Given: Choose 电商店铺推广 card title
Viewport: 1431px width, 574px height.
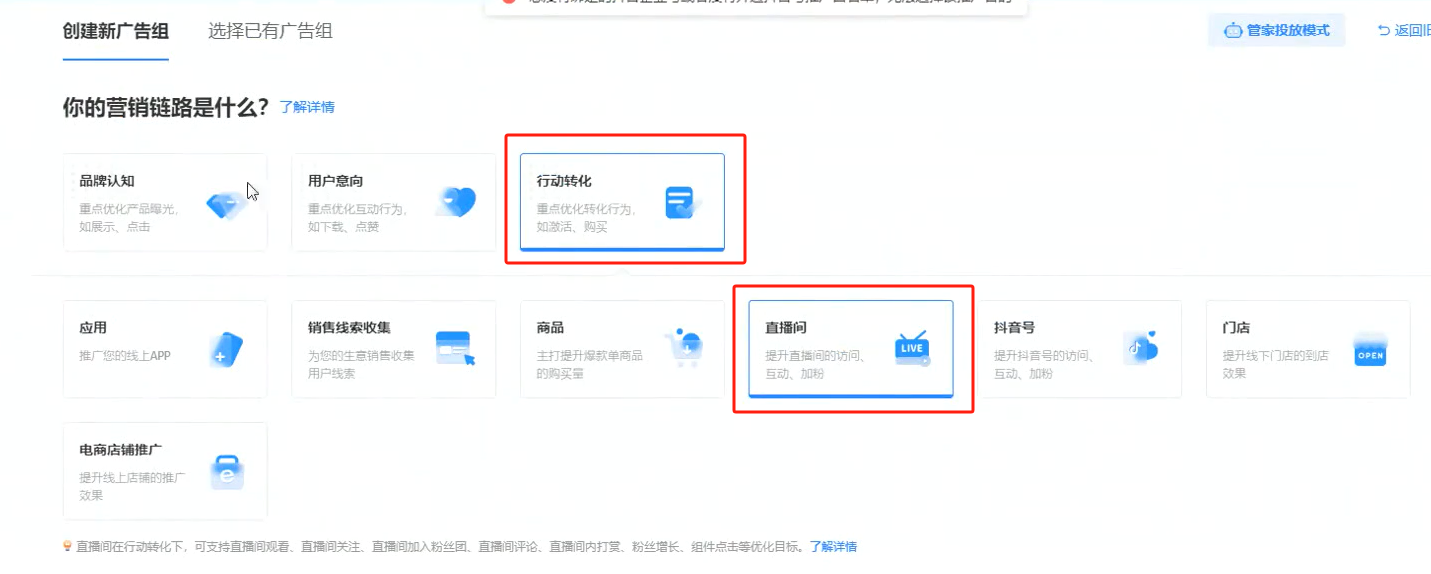Looking at the screenshot, I should (x=120, y=450).
